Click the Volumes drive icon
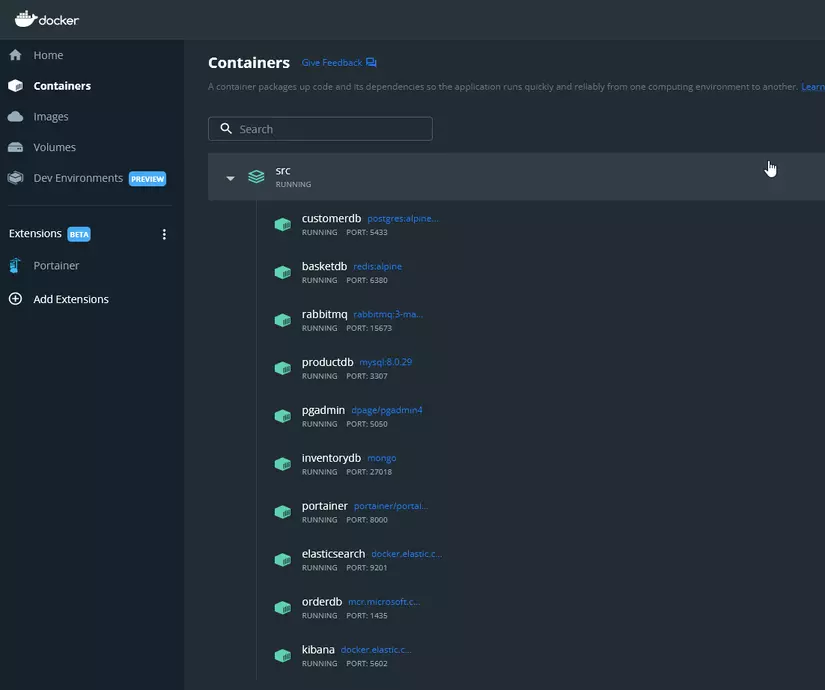This screenshot has height=690, width=825. point(15,147)
